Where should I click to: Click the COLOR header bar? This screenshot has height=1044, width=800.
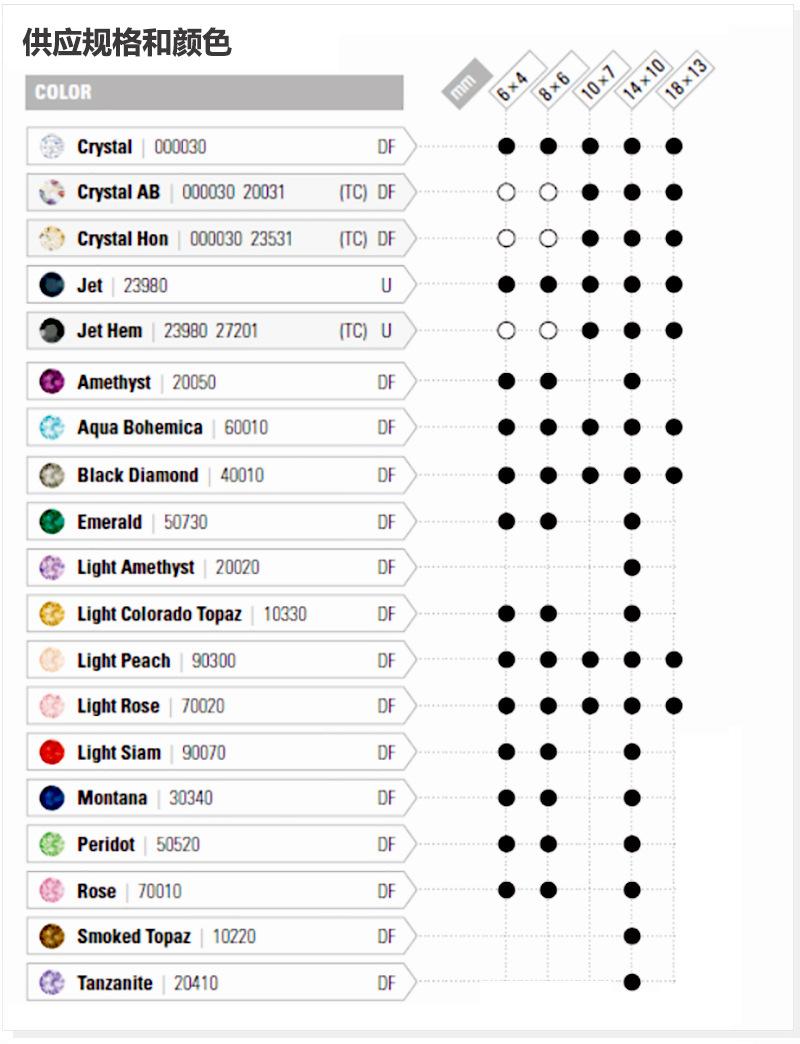click(214, 93)
